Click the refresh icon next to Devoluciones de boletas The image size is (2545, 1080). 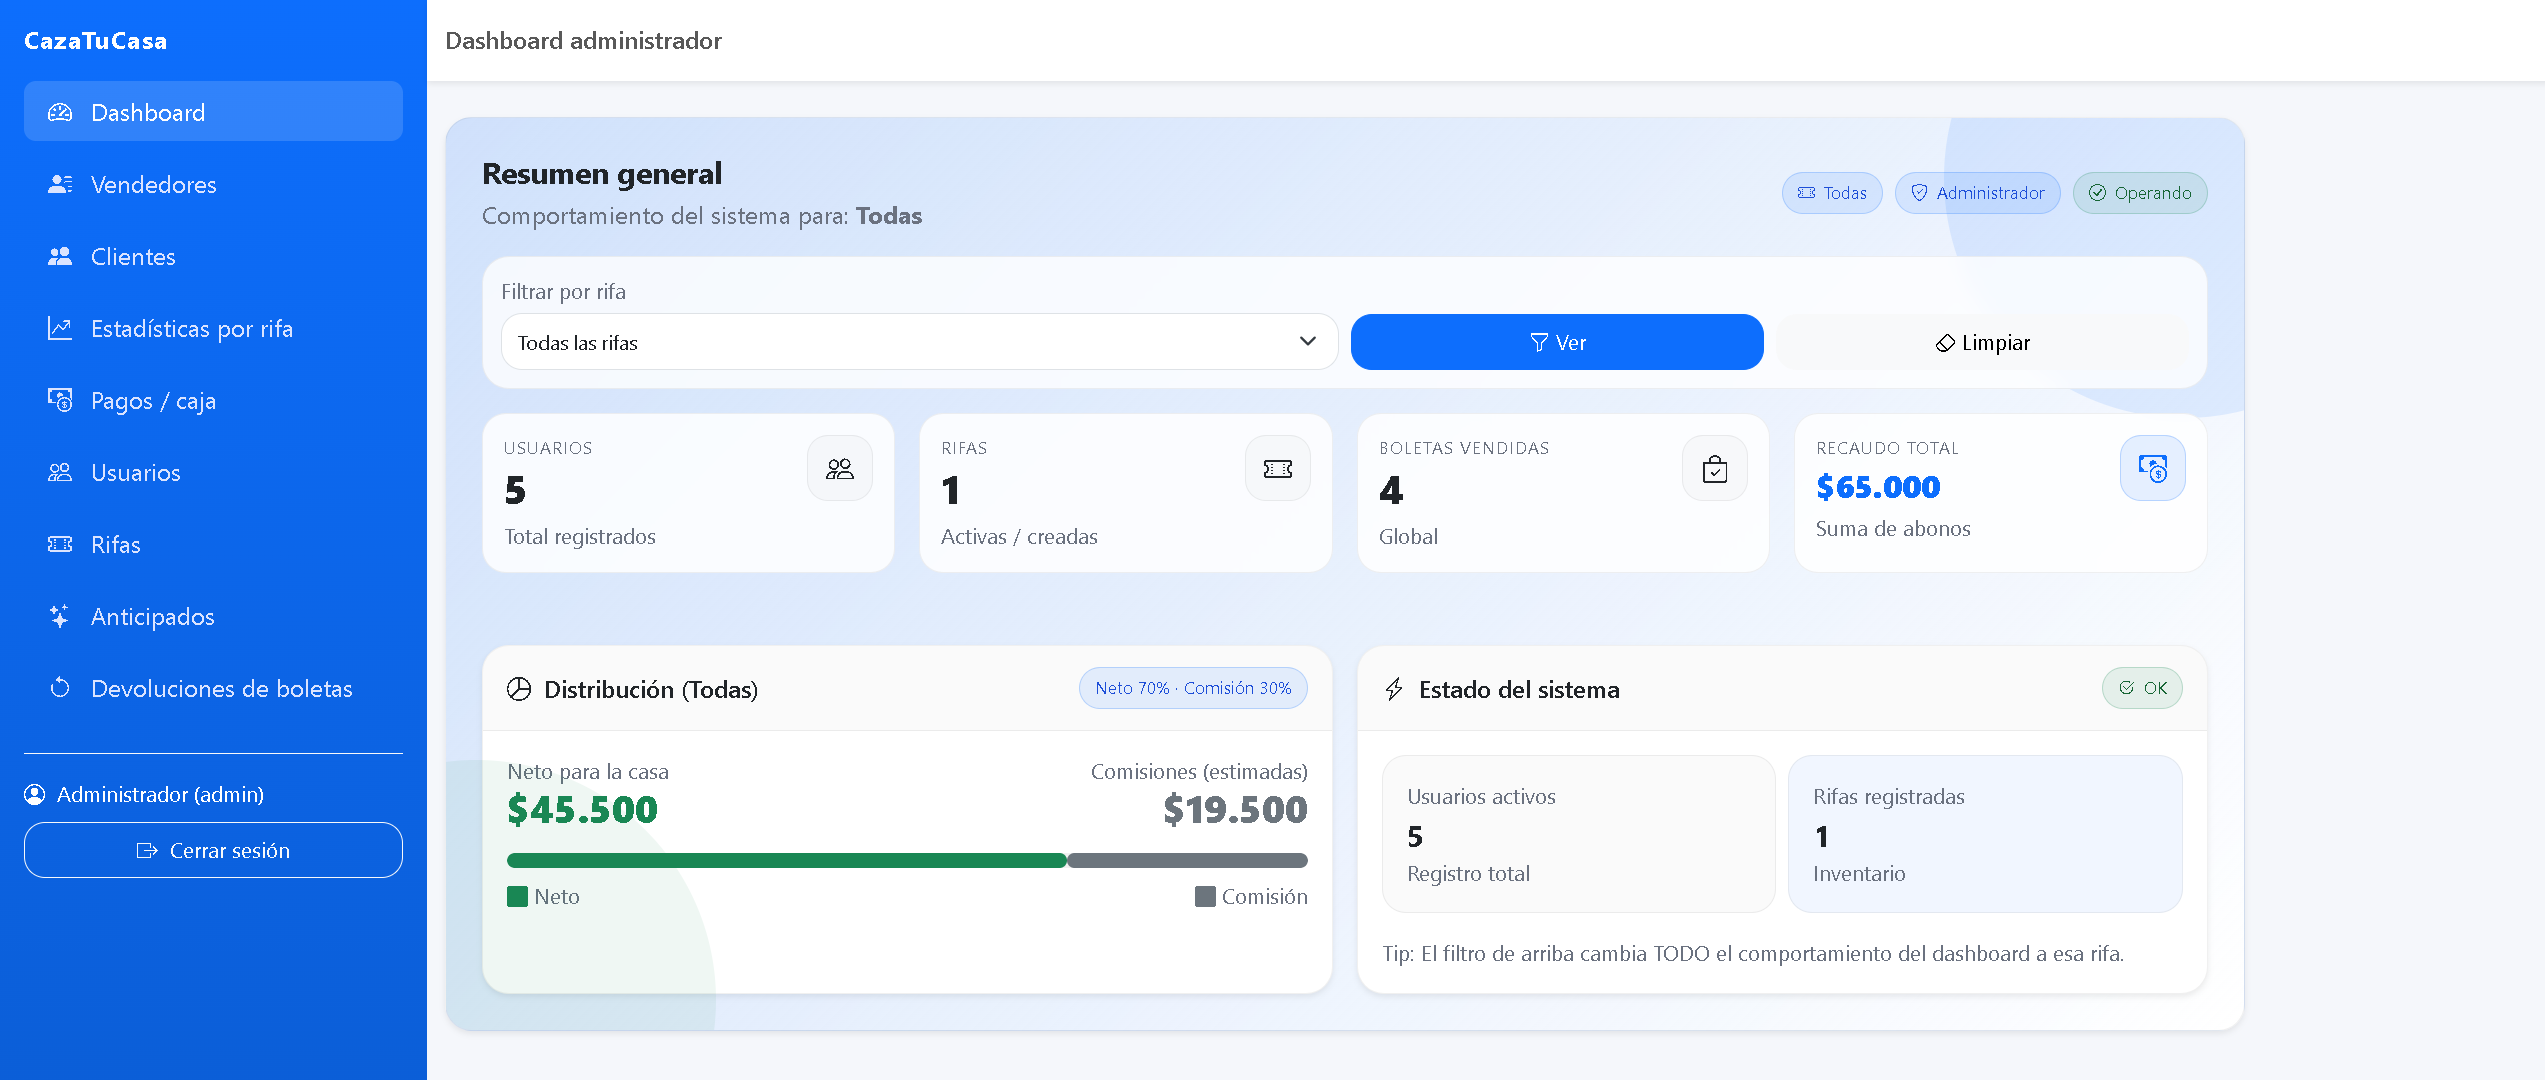(x=60, y=688)
